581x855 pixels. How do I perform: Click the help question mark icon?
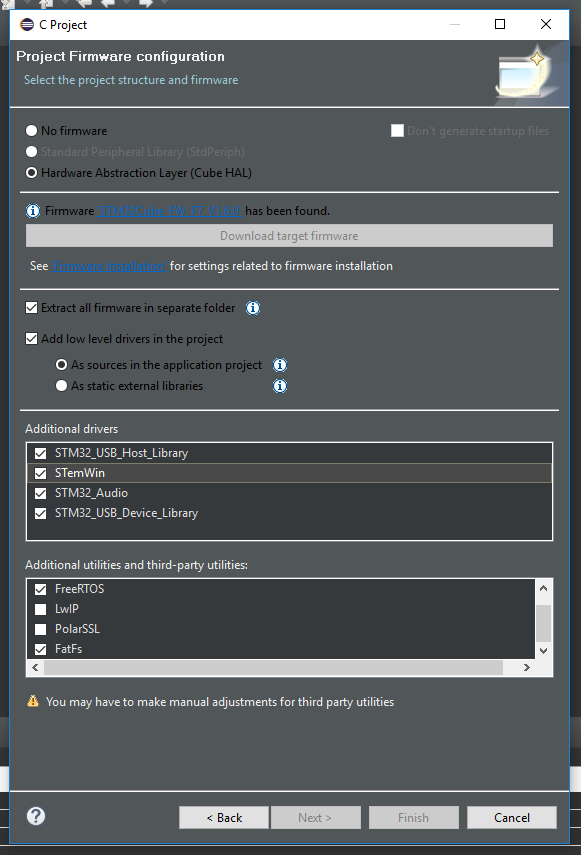click(36, 816)
